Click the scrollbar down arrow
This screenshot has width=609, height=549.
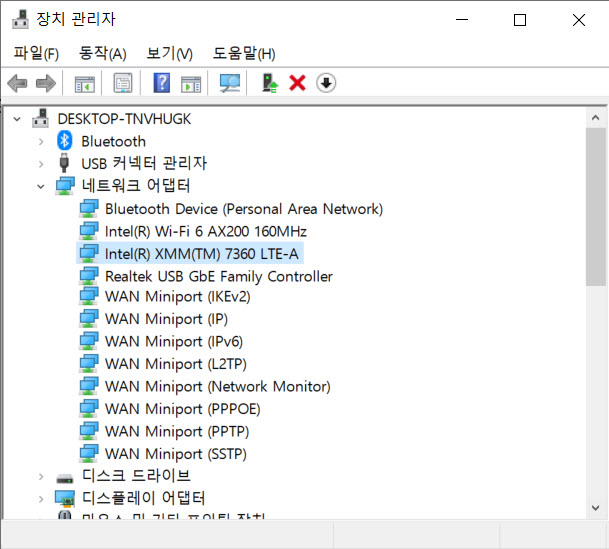click(595, 507)
